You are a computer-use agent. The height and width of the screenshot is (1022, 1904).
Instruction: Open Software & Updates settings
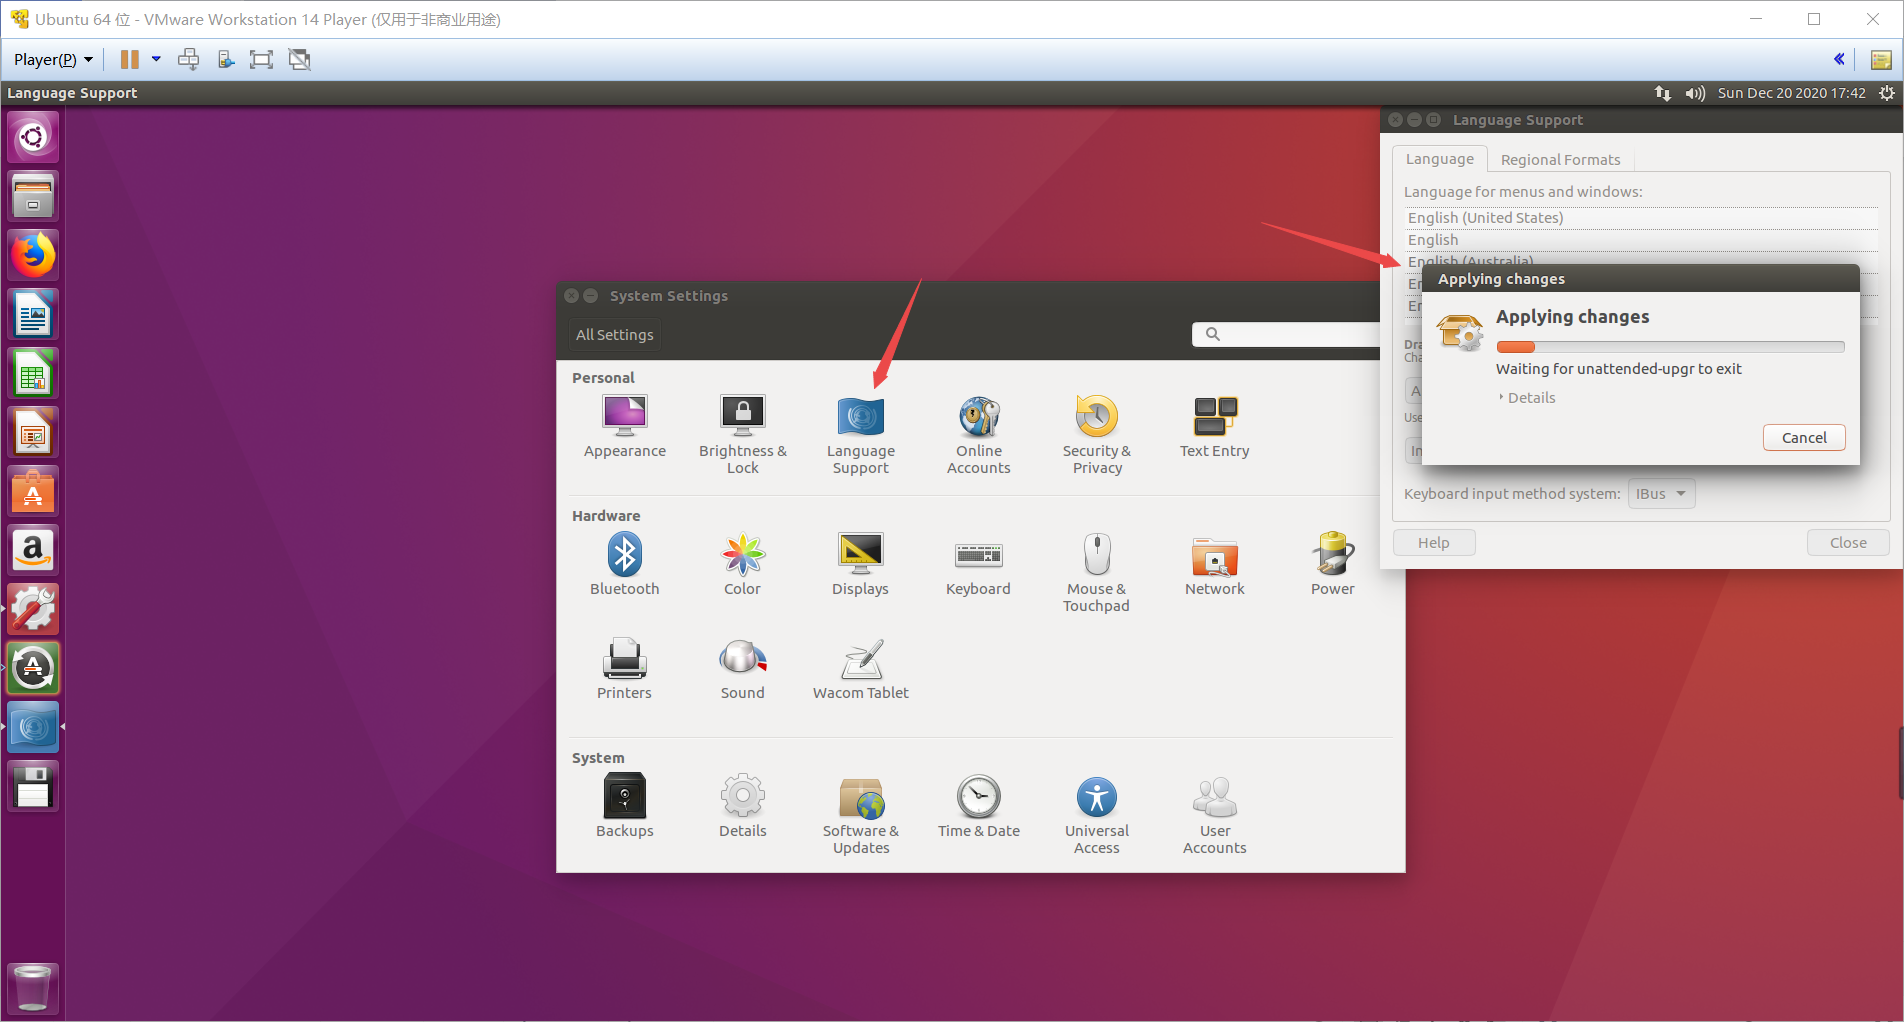860,815
